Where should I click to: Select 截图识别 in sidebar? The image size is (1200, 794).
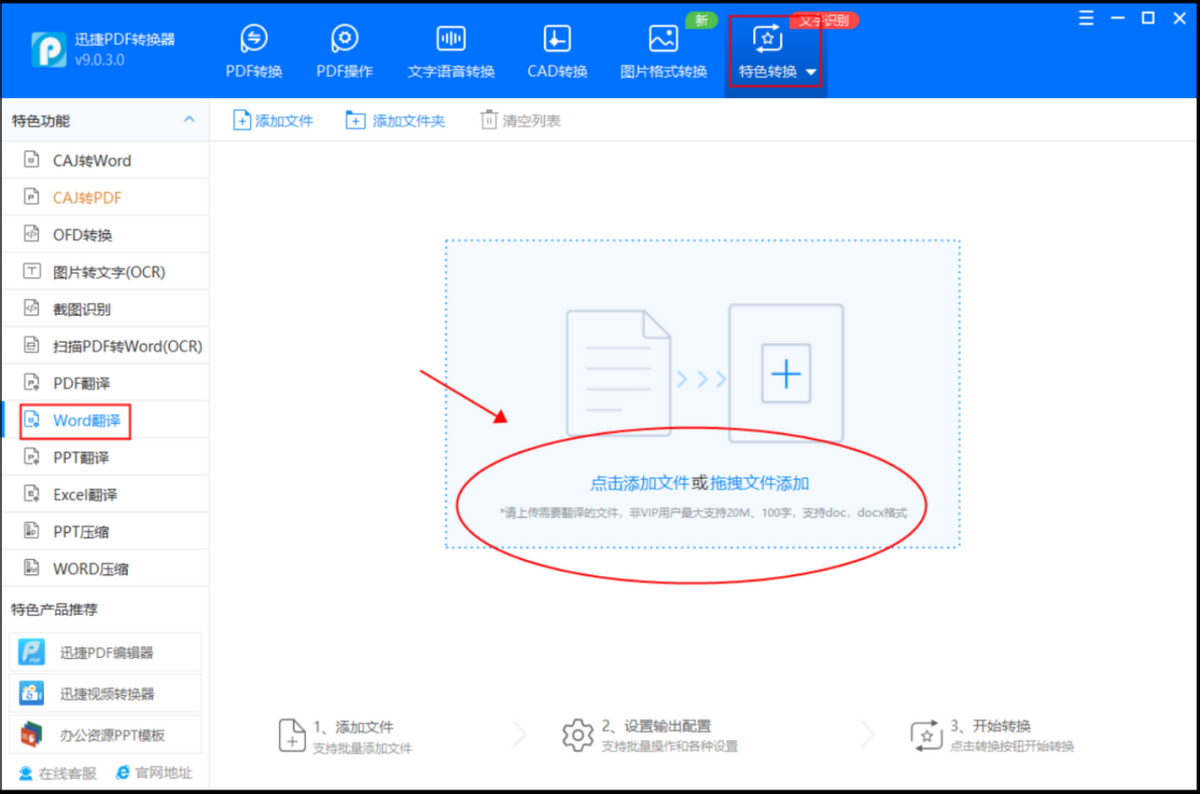105,309
